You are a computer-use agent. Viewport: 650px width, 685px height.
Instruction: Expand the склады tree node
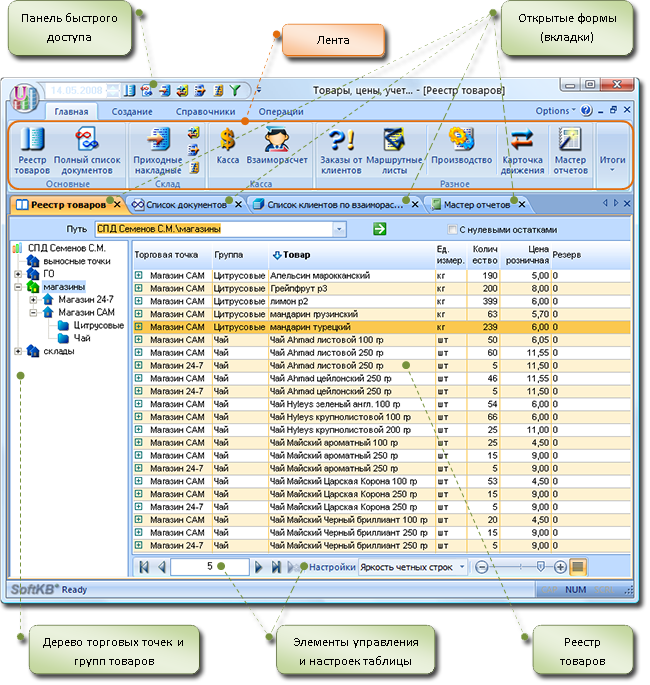[x=18, y=351]
